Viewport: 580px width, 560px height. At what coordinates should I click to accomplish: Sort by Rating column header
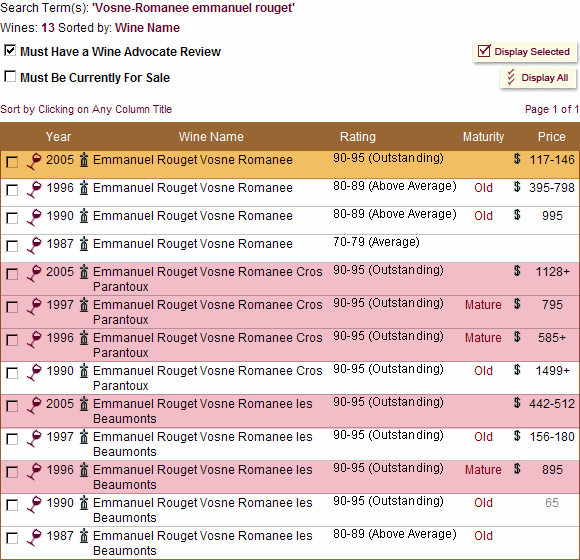coord(358,137)
